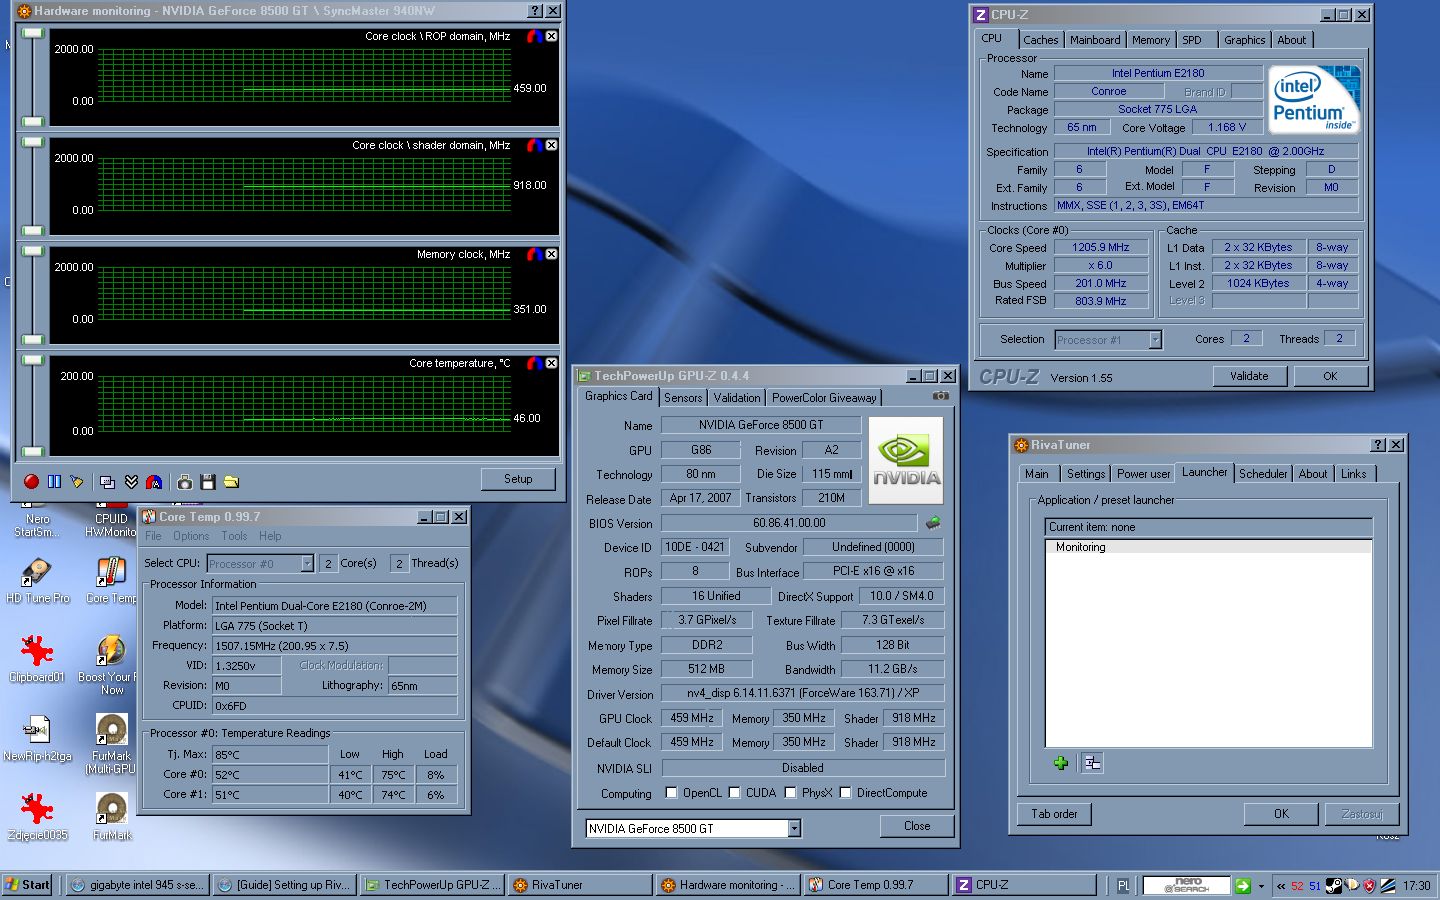Open FurMark (Multi-GPU) desktop shortcut
1440x900 pixels.
(111, 744)
